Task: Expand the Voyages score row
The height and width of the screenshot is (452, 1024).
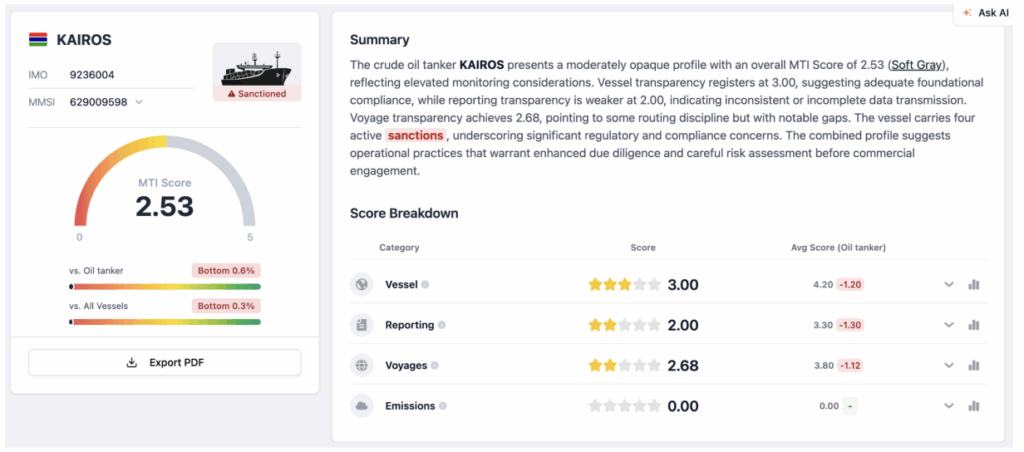Action: 949,366
